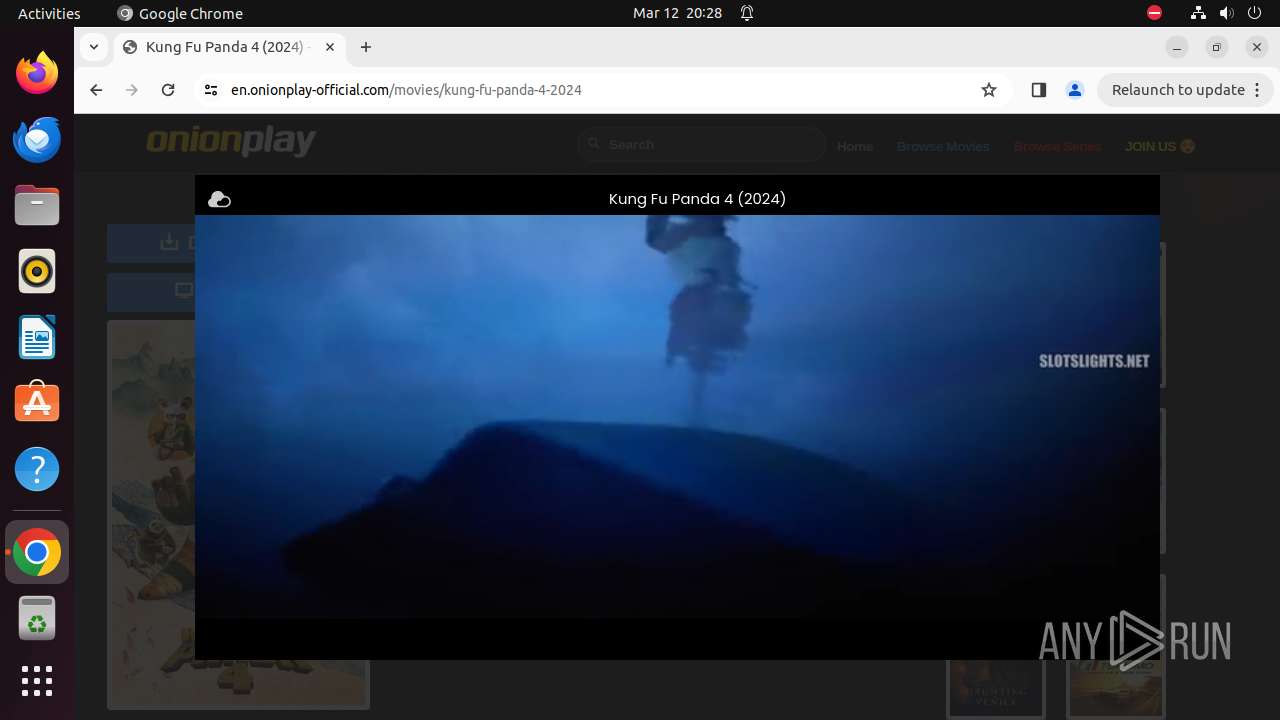This screenshot has height=720, width=1280.
Task: Open the Google Chrome app menu
Action: coord(180,13)
